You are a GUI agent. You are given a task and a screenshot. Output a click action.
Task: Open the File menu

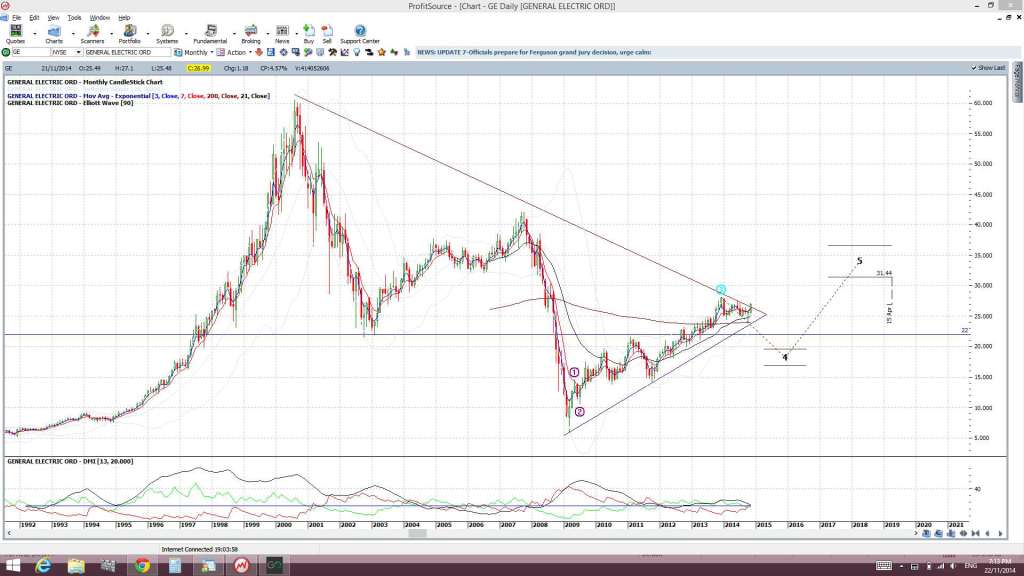[x=16, y=18]
